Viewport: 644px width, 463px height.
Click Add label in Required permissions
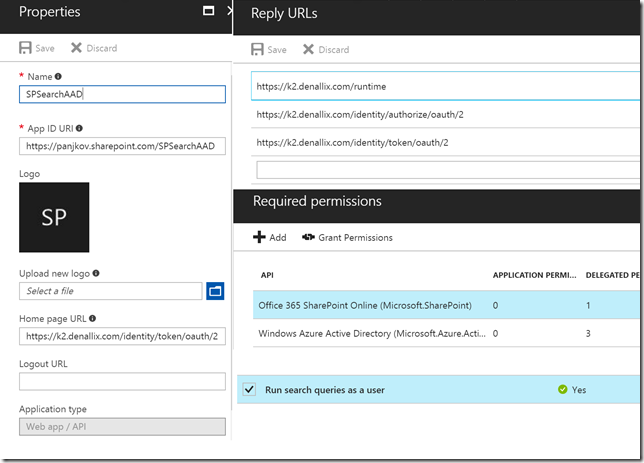pyautogui.click(x=278, y=237)
